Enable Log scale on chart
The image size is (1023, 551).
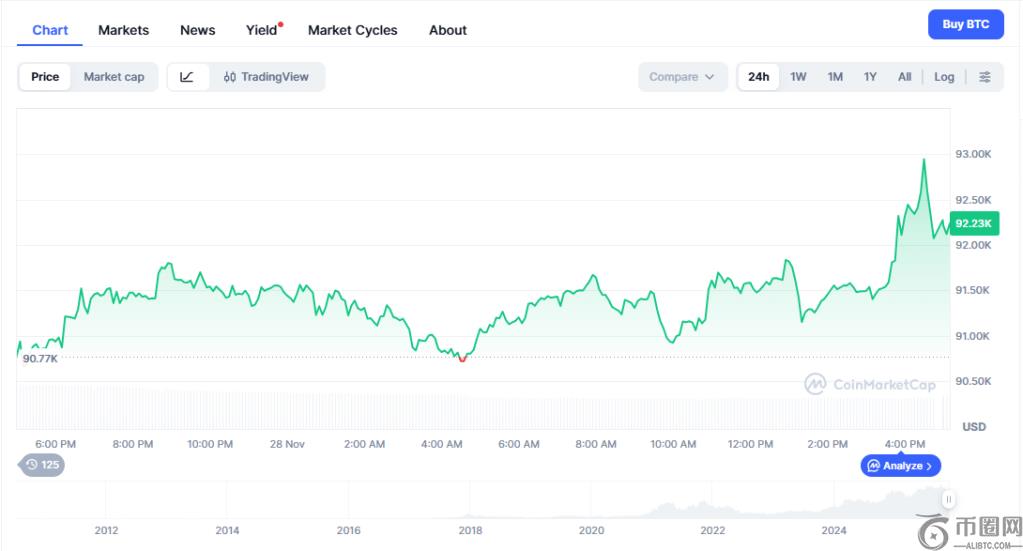point(944,77)
